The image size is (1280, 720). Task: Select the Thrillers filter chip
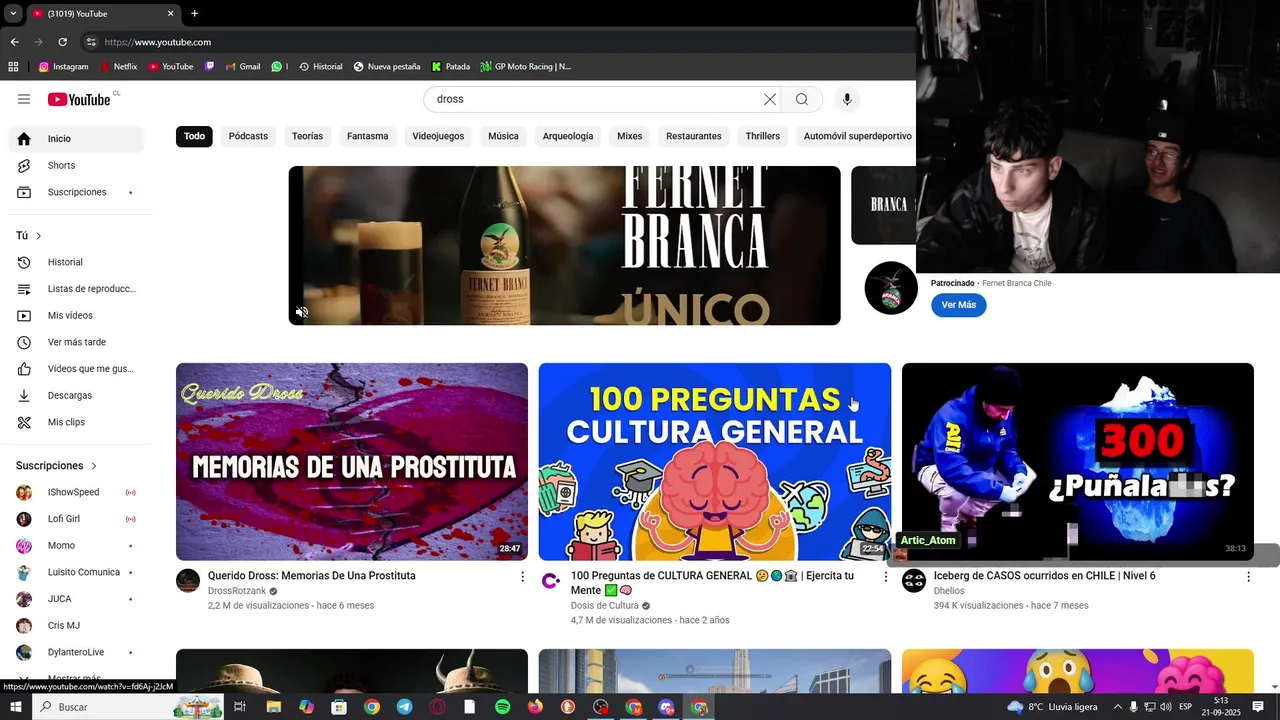762,136
